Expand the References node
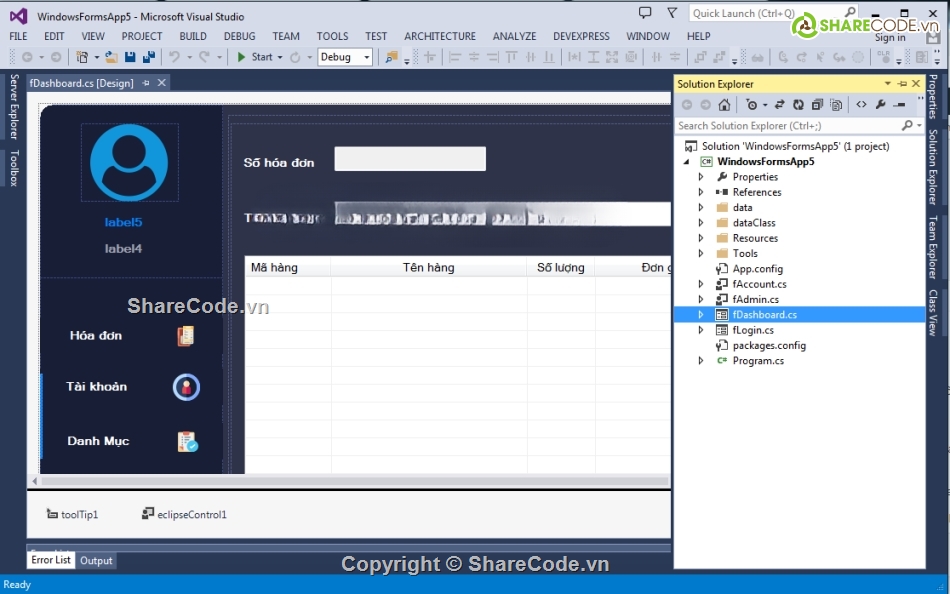Image resolution: width=950 pixels, height=594 pixels. 701,192
